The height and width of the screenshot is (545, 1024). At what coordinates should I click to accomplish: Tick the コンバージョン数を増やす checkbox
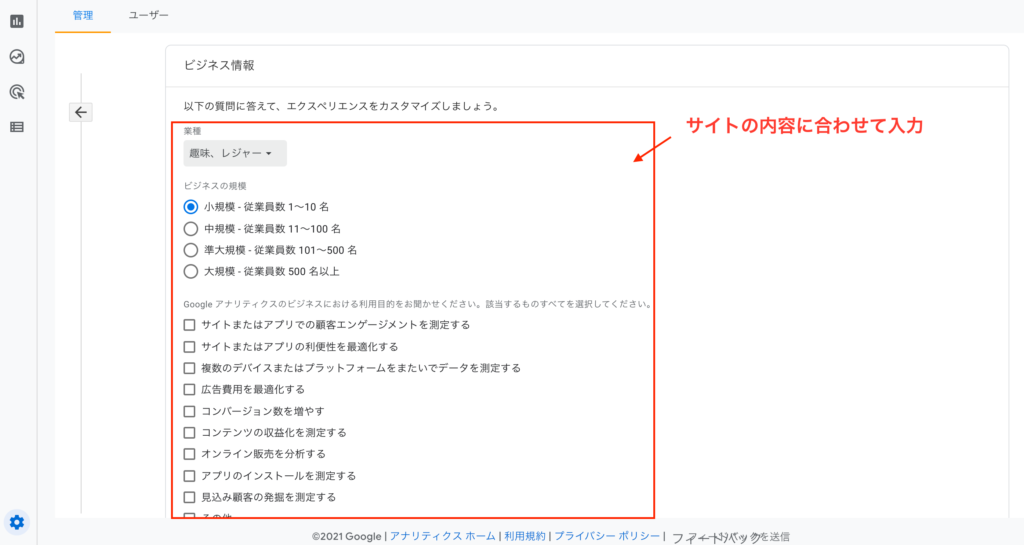click(190, 411)
